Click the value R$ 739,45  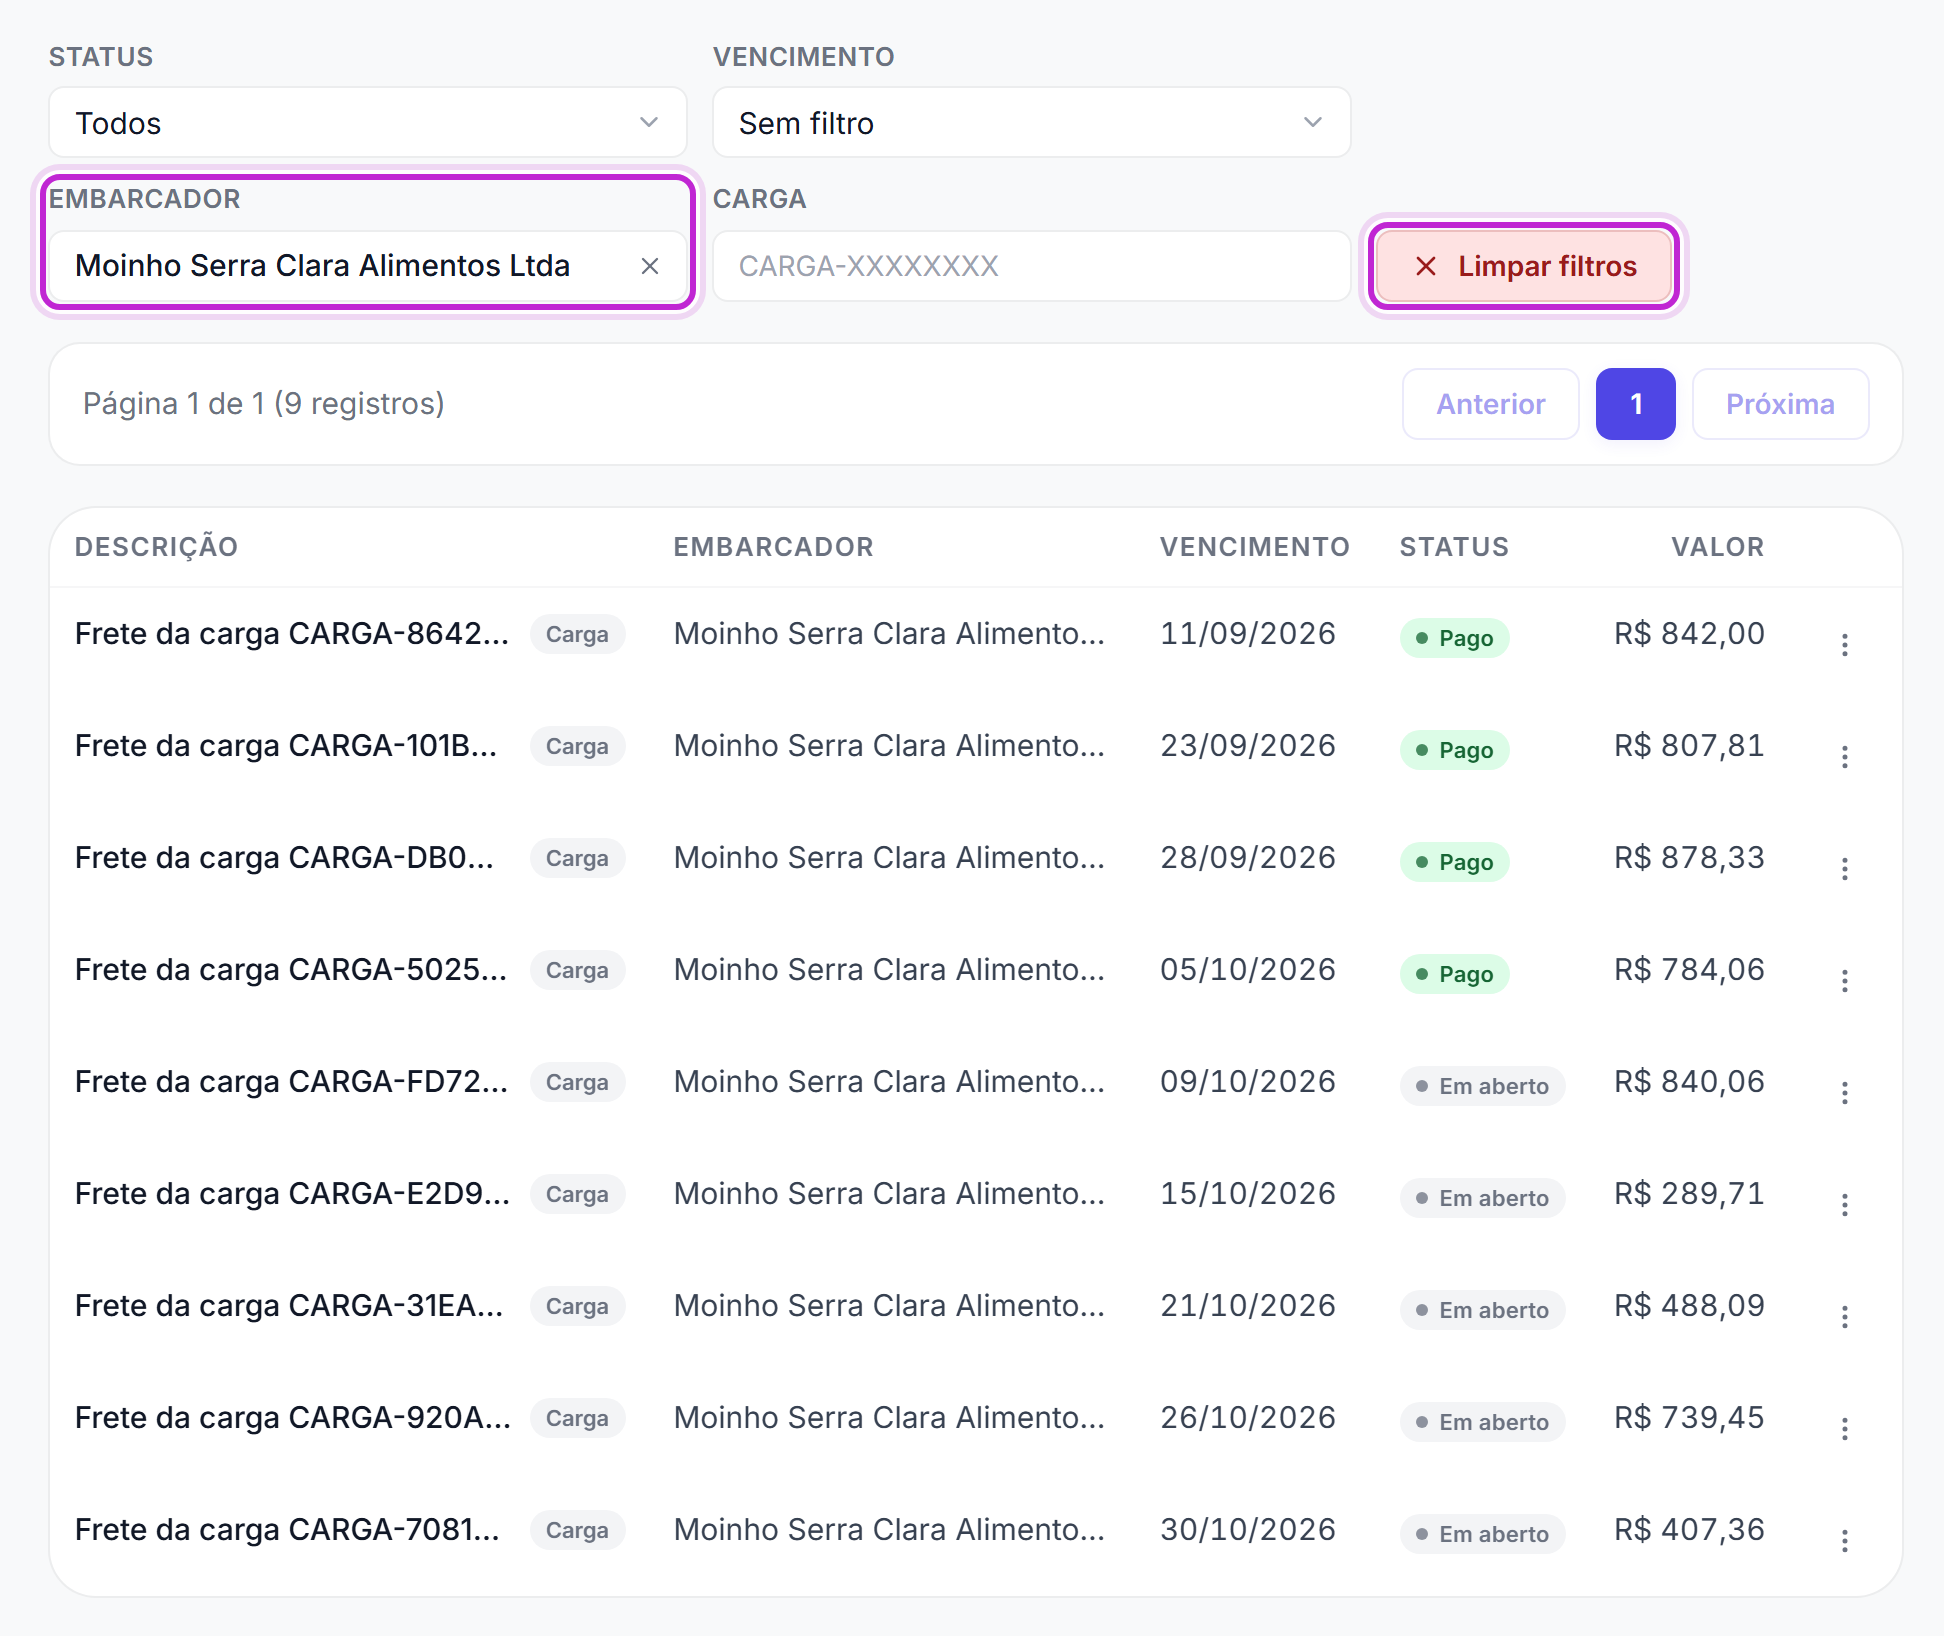[1689, 1418]
